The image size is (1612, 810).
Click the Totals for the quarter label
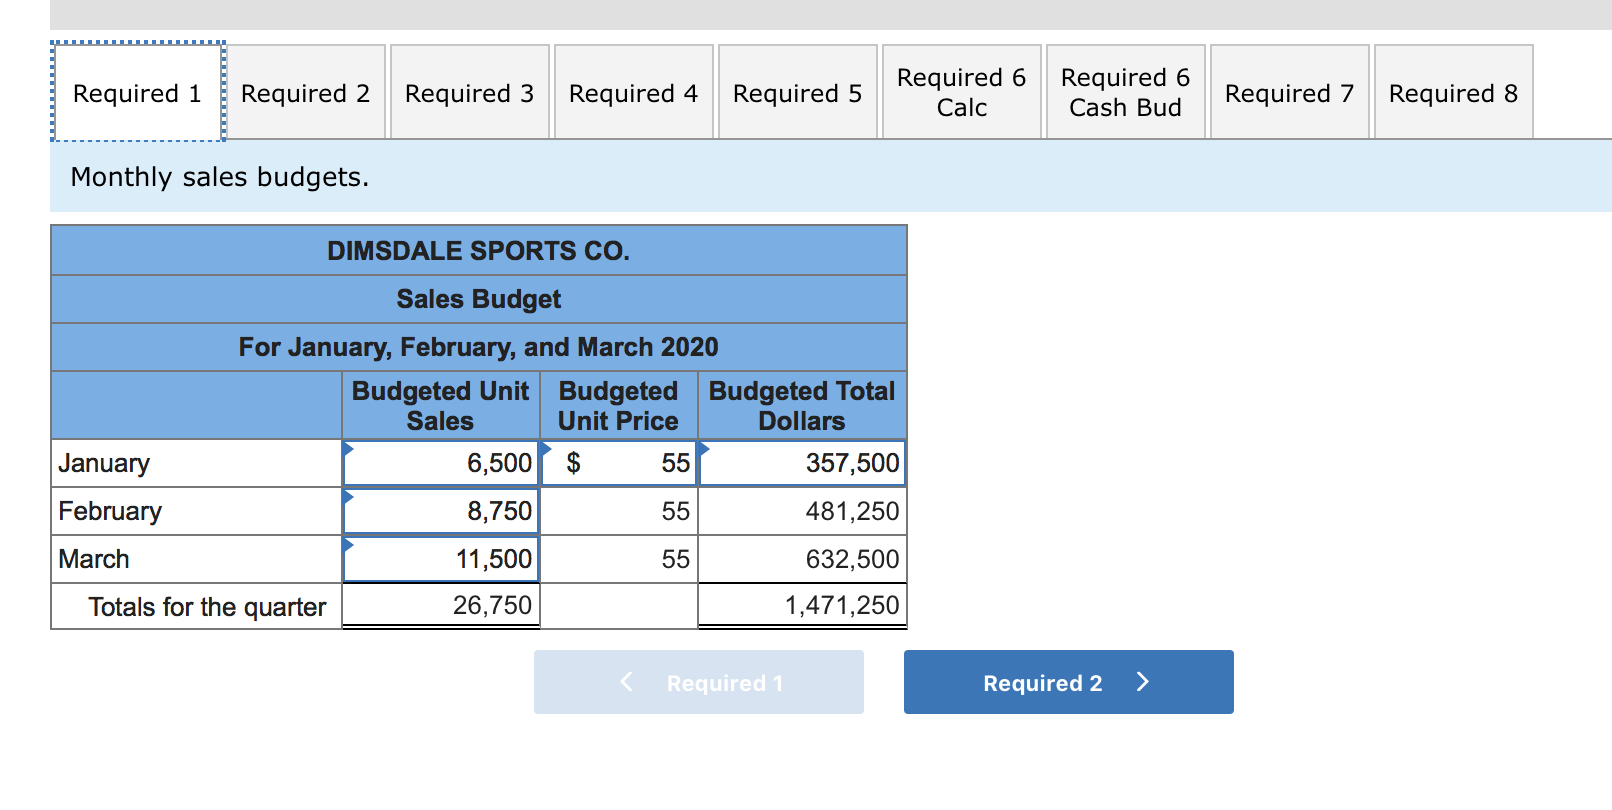[x=207, y=607]
